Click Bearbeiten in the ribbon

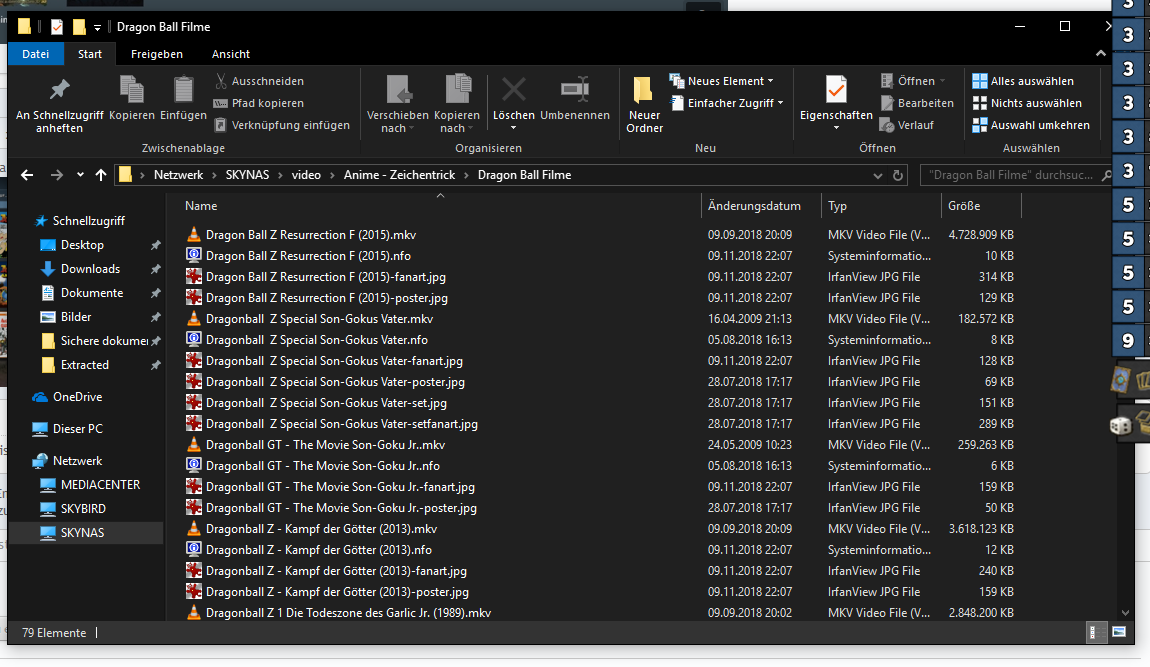click(918, 103)
